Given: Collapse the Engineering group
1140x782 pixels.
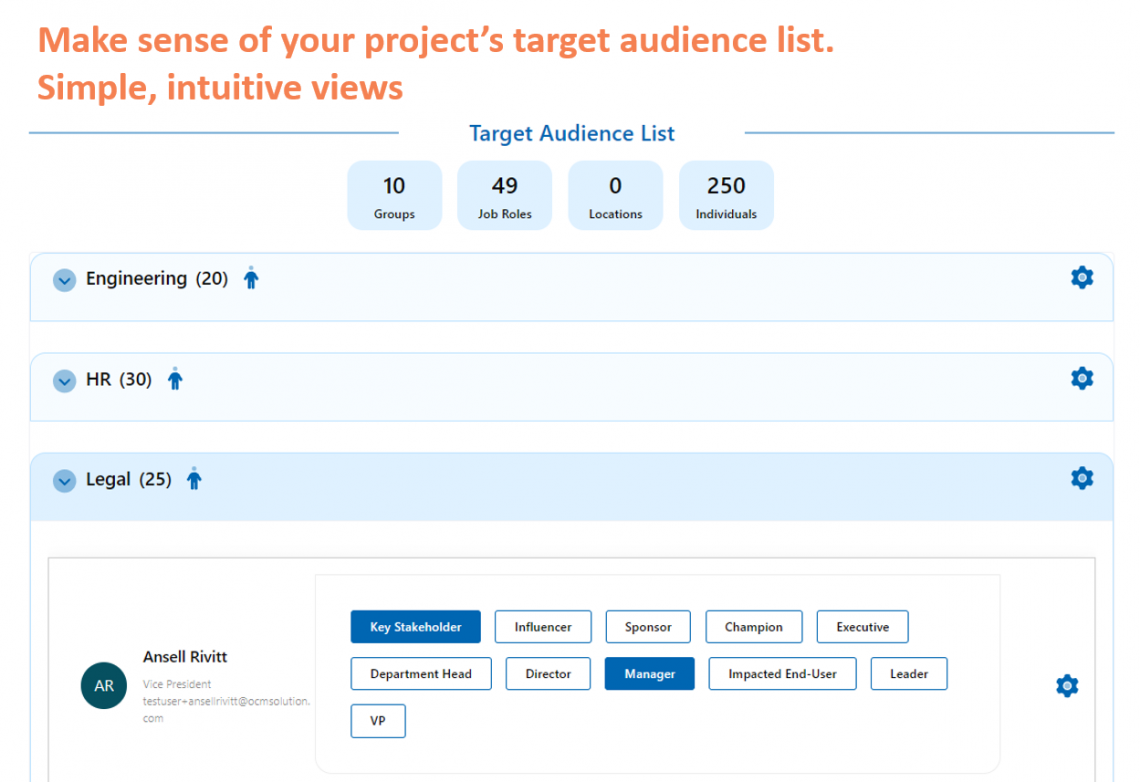Looking at the screenshot, I should pyautogui.click(x=64, y=280).
